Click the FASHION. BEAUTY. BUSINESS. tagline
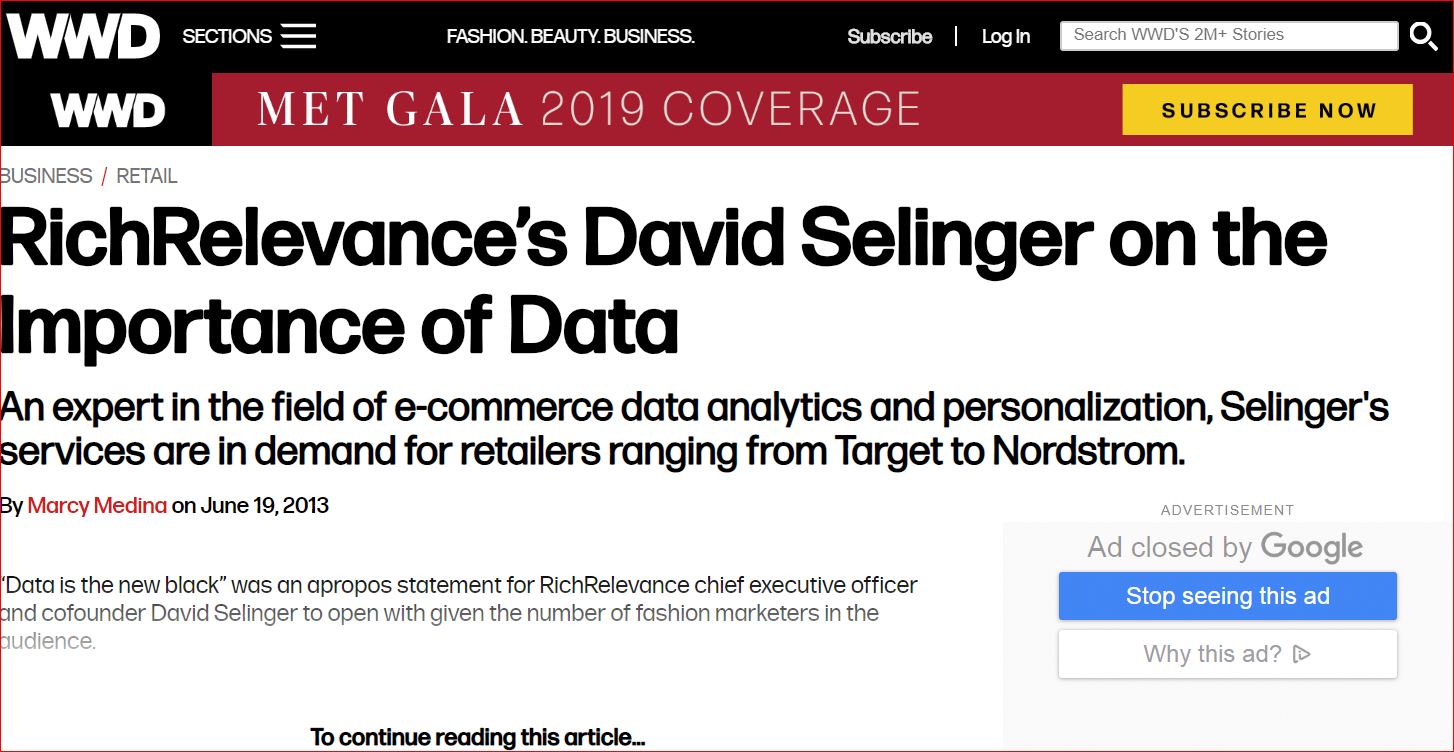This screenshot has width=1454, height=752. click(570, 37)
